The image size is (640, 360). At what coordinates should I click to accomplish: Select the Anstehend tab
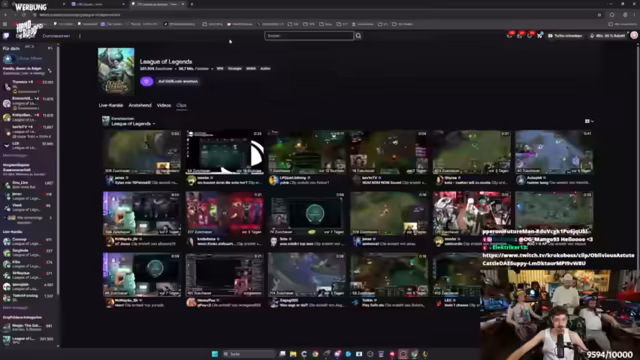click(140, 105)
